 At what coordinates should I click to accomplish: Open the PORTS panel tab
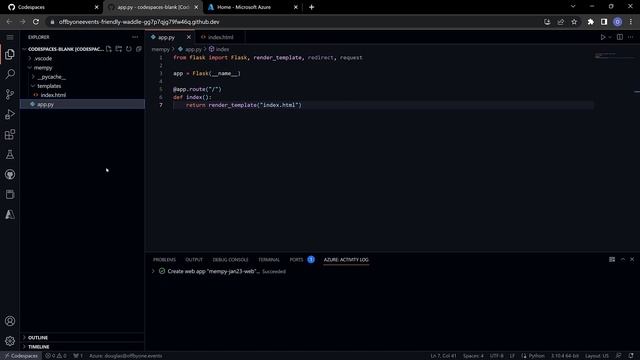coord(296,260)
